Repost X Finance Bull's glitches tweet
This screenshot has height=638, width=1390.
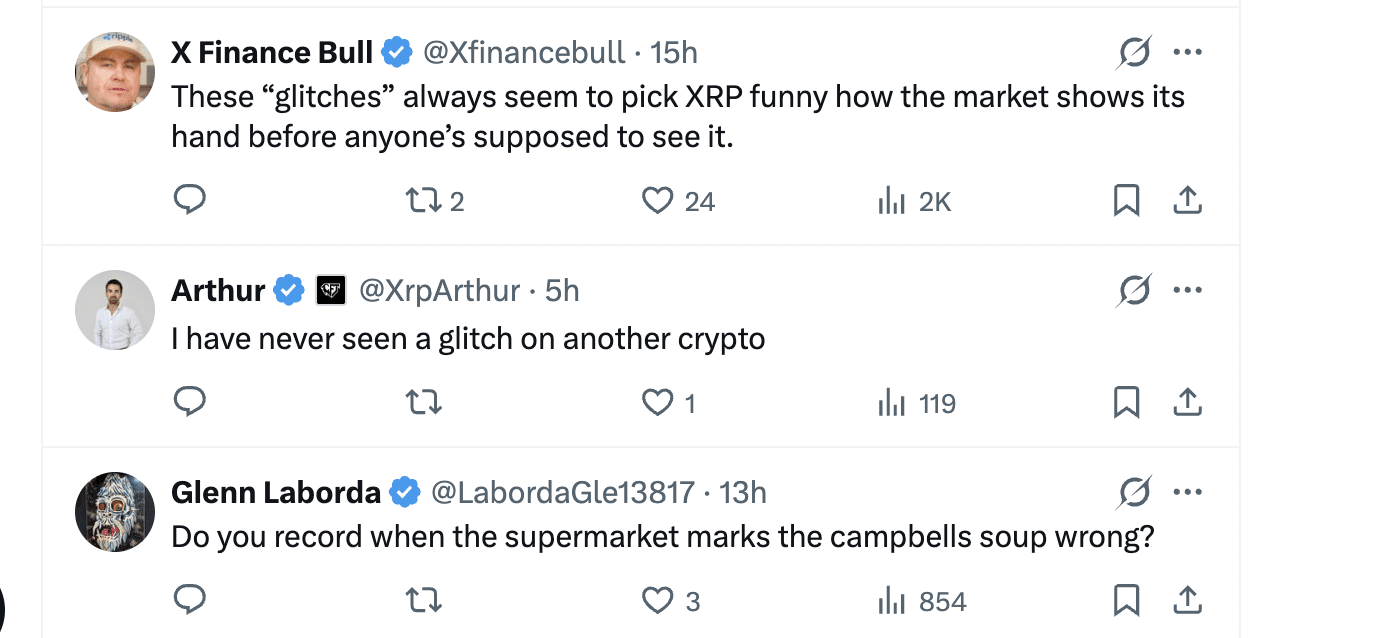(422, 200)
